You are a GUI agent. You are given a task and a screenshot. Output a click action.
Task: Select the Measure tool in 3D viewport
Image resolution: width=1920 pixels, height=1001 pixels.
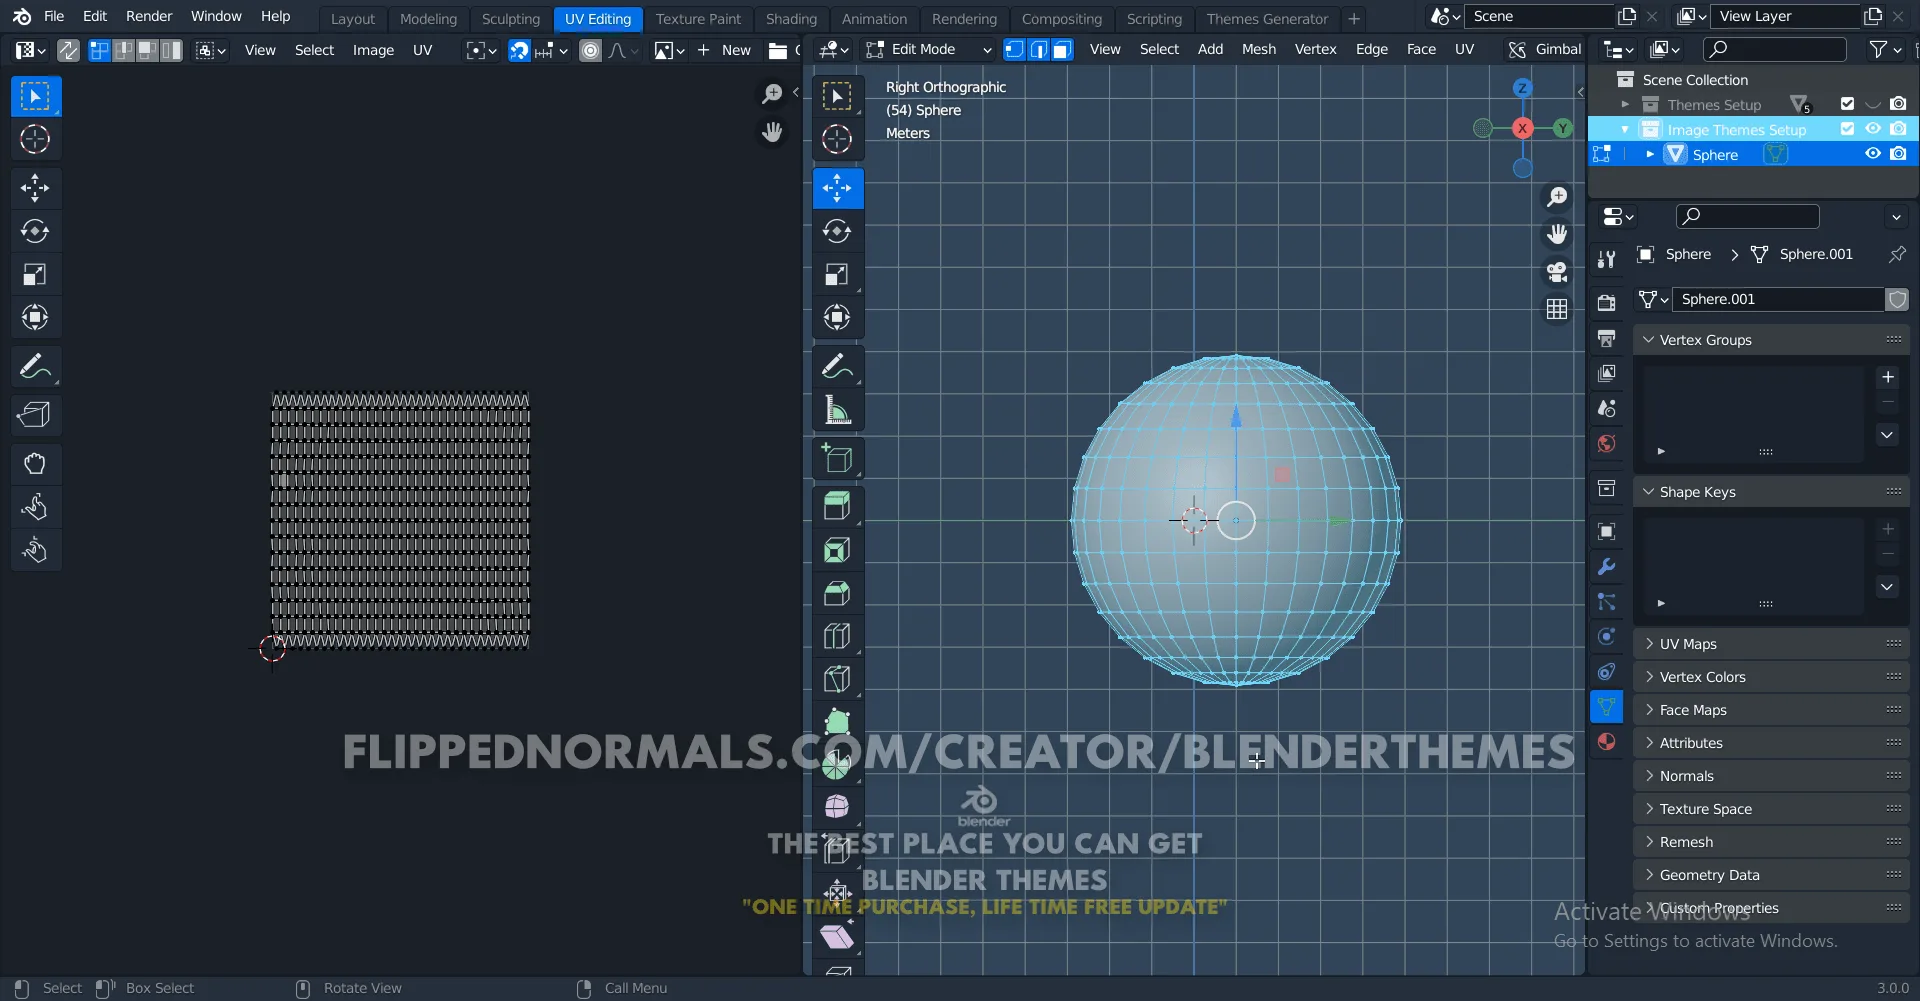point(837,410)
